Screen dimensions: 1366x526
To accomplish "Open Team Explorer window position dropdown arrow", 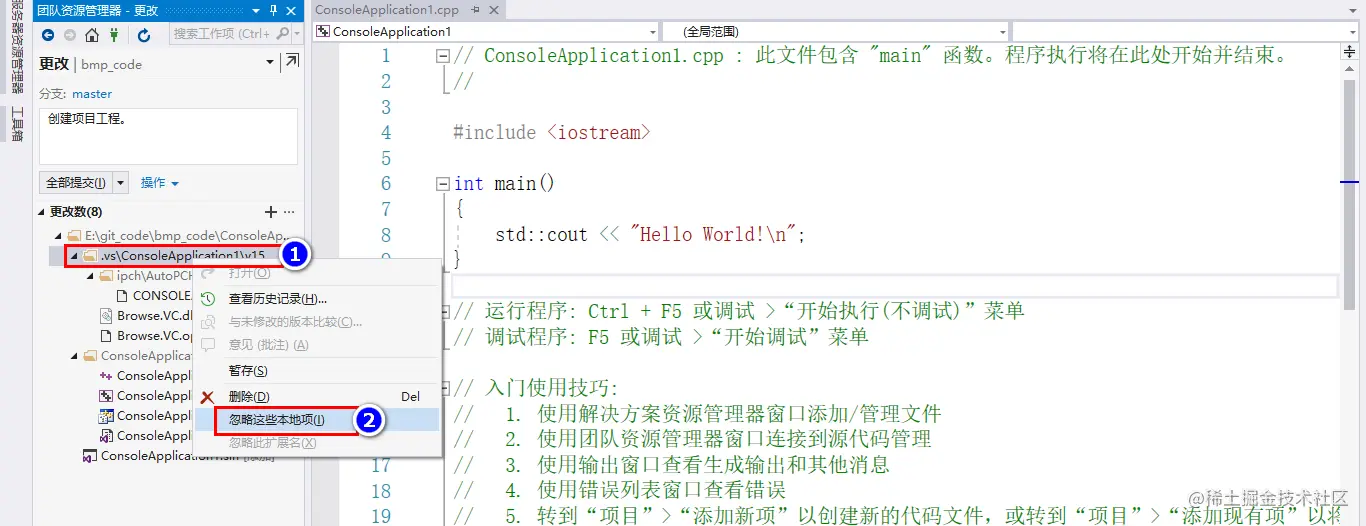I will (255, 10).
